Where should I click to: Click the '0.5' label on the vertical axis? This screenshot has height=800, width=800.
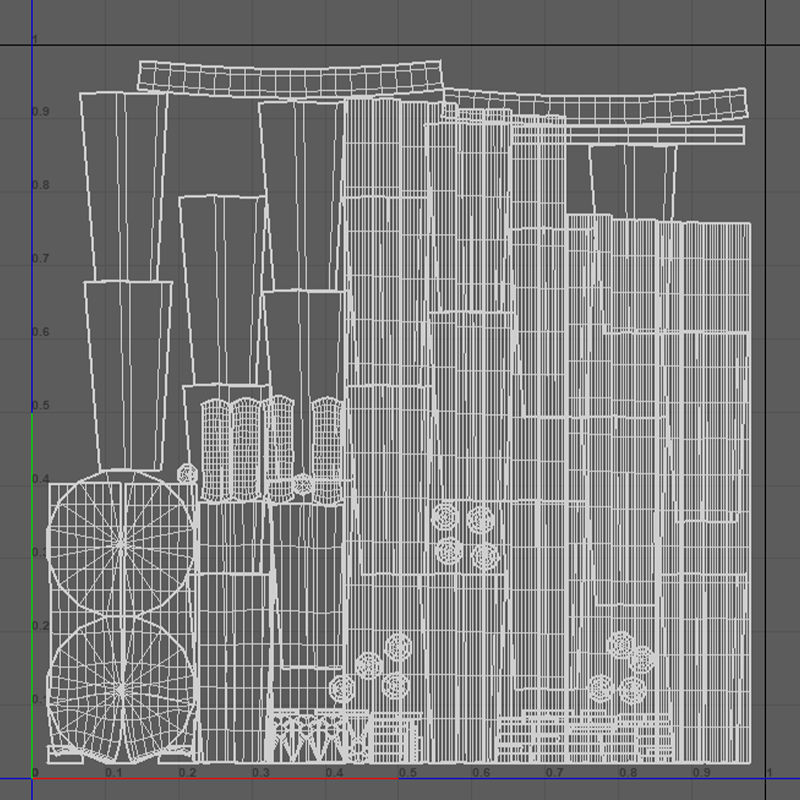click(x=41, y=406)
